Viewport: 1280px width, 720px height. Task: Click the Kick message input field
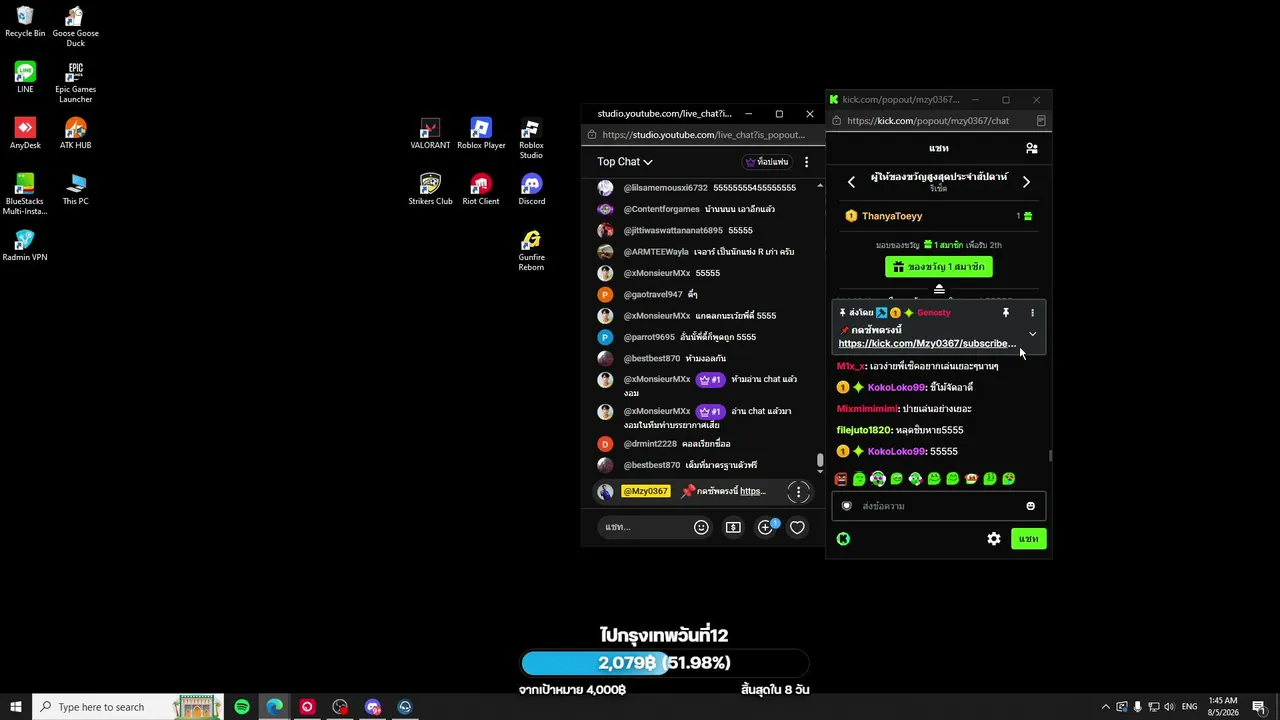pyautogui.click(x=938, y=506)
